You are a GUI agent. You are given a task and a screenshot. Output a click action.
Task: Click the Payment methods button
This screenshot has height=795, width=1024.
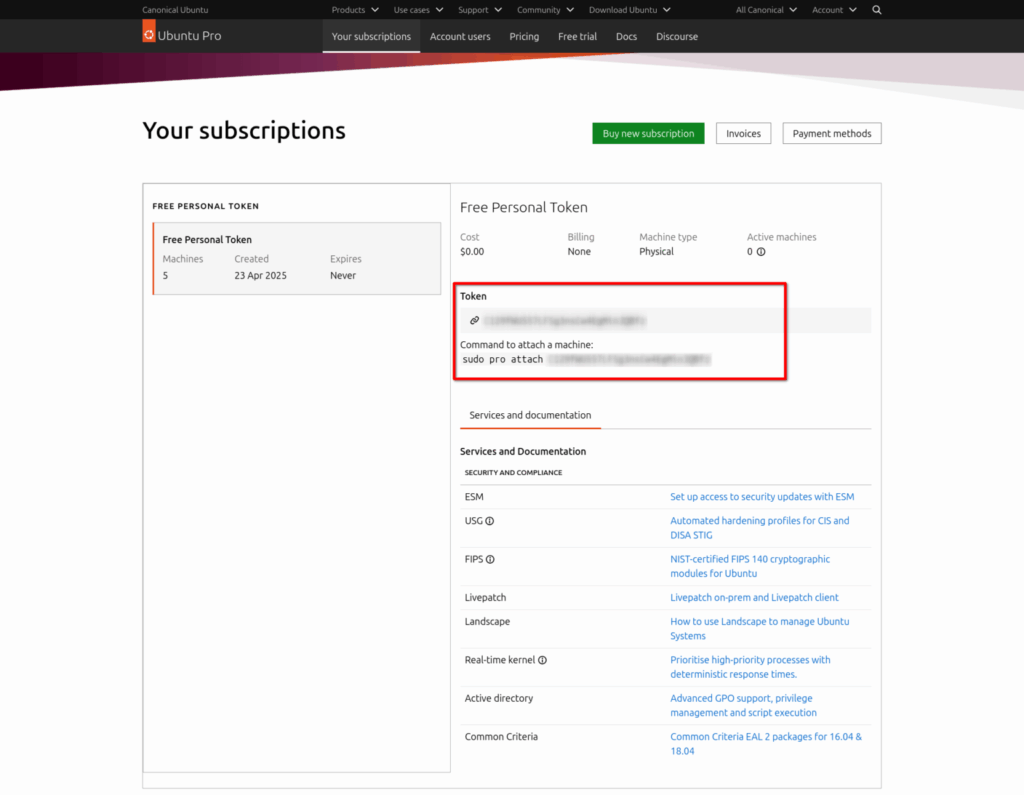click(831, 132)
